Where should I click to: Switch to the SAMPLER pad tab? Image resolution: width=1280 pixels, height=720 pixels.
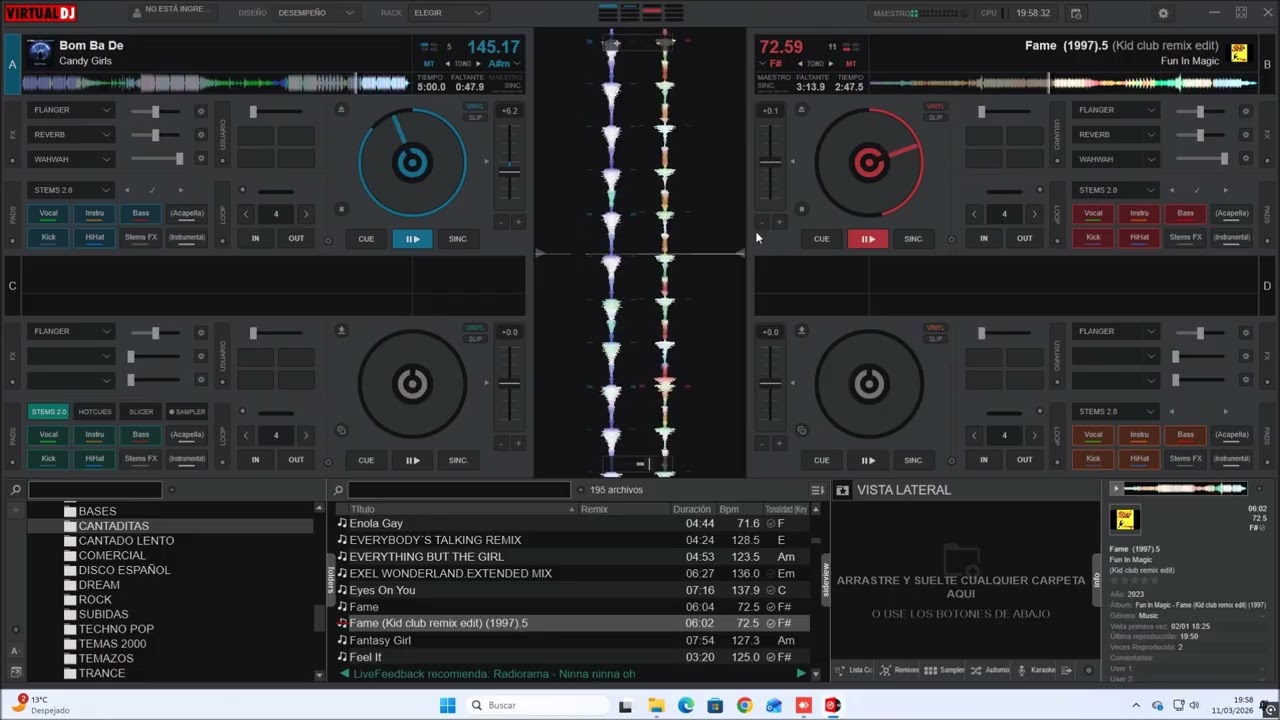(187, 412)
